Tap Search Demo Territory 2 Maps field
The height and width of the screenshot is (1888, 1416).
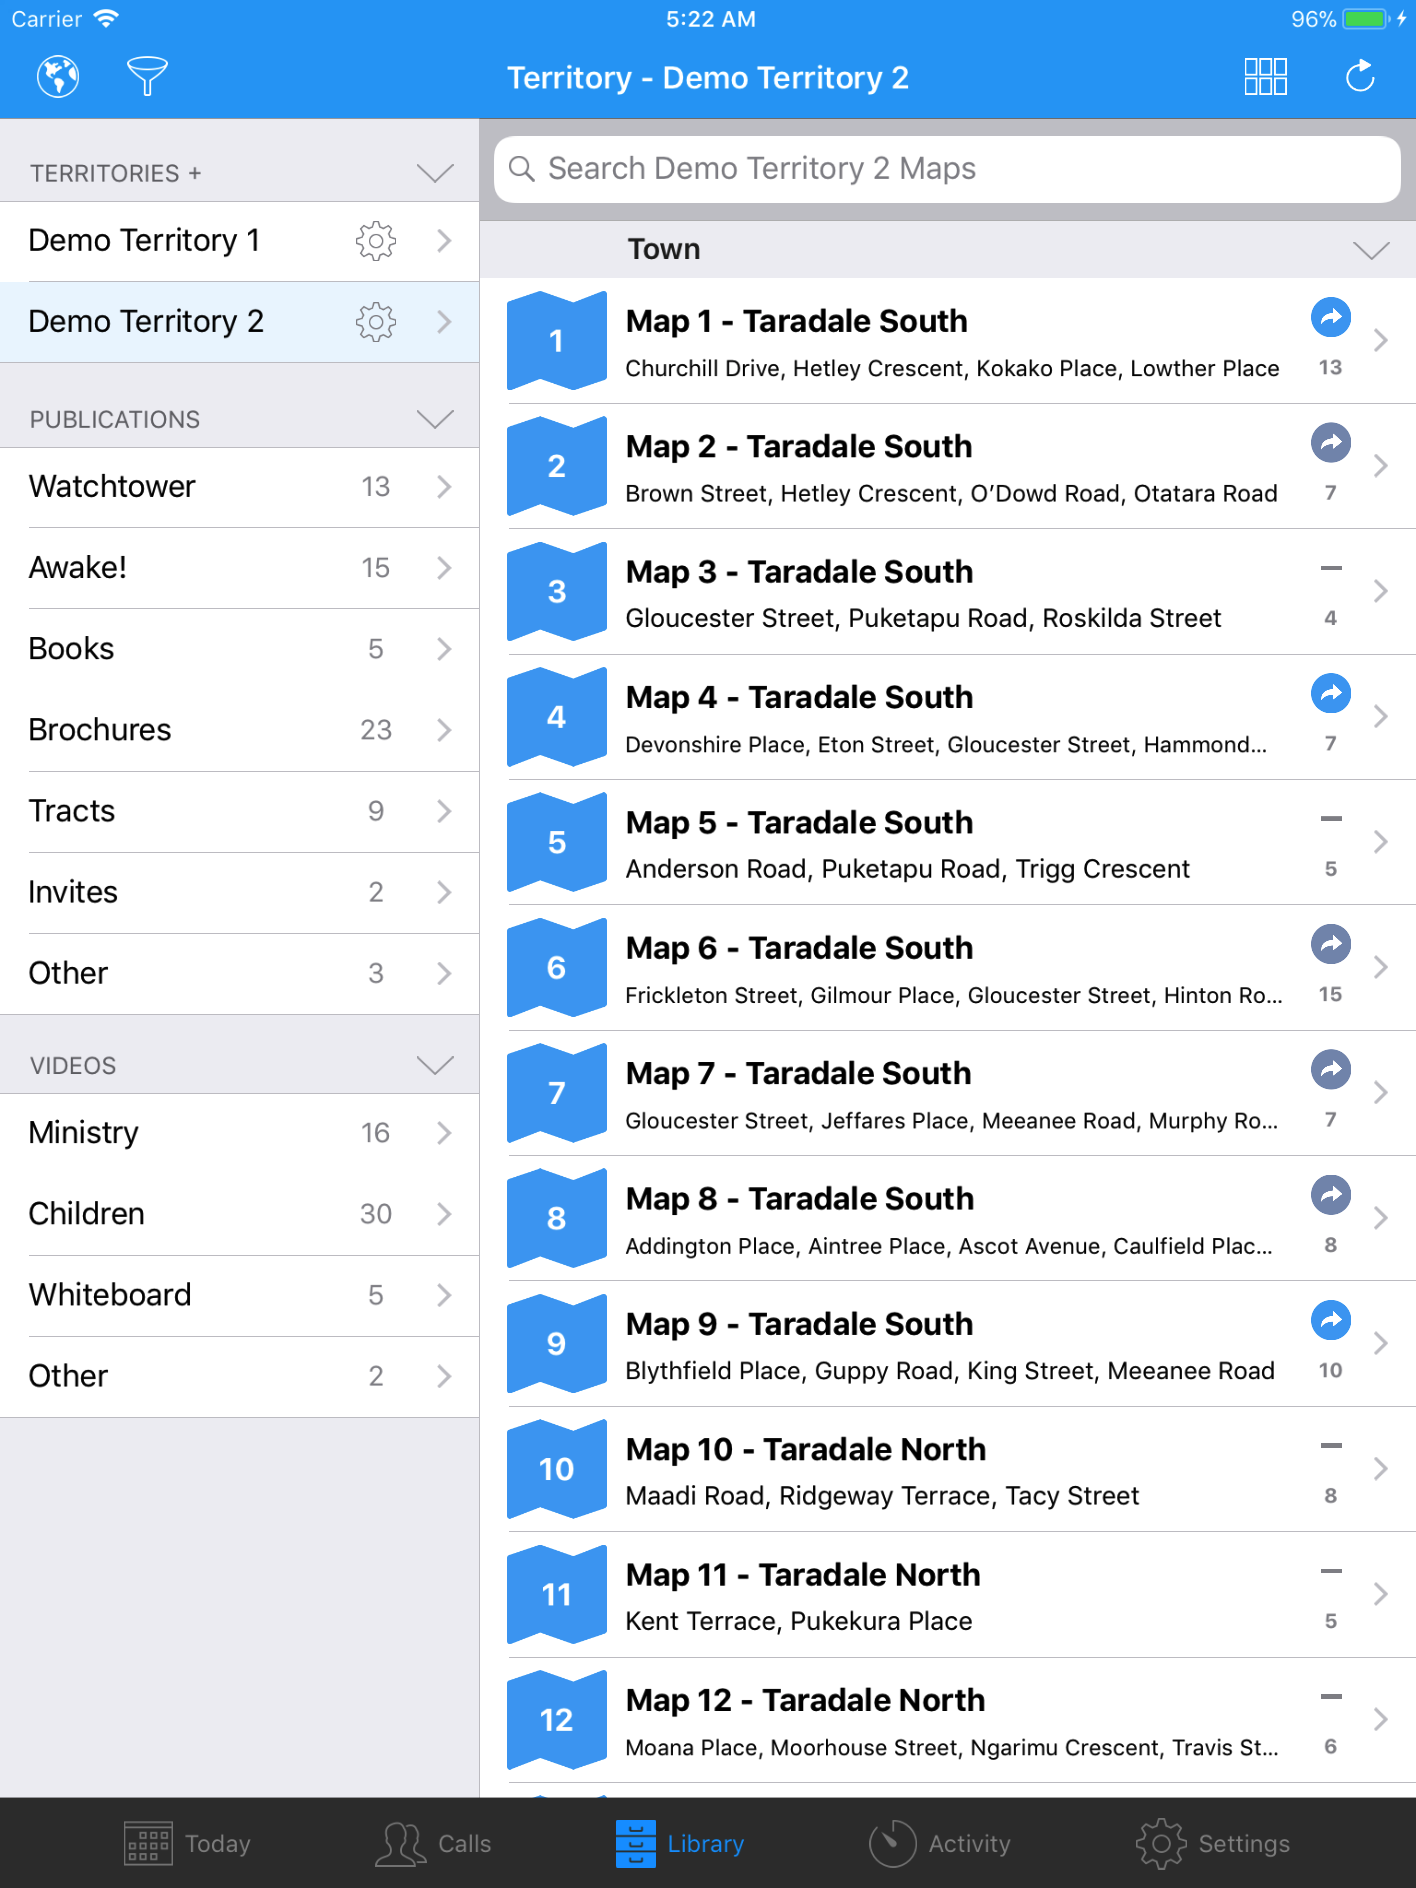947,169
